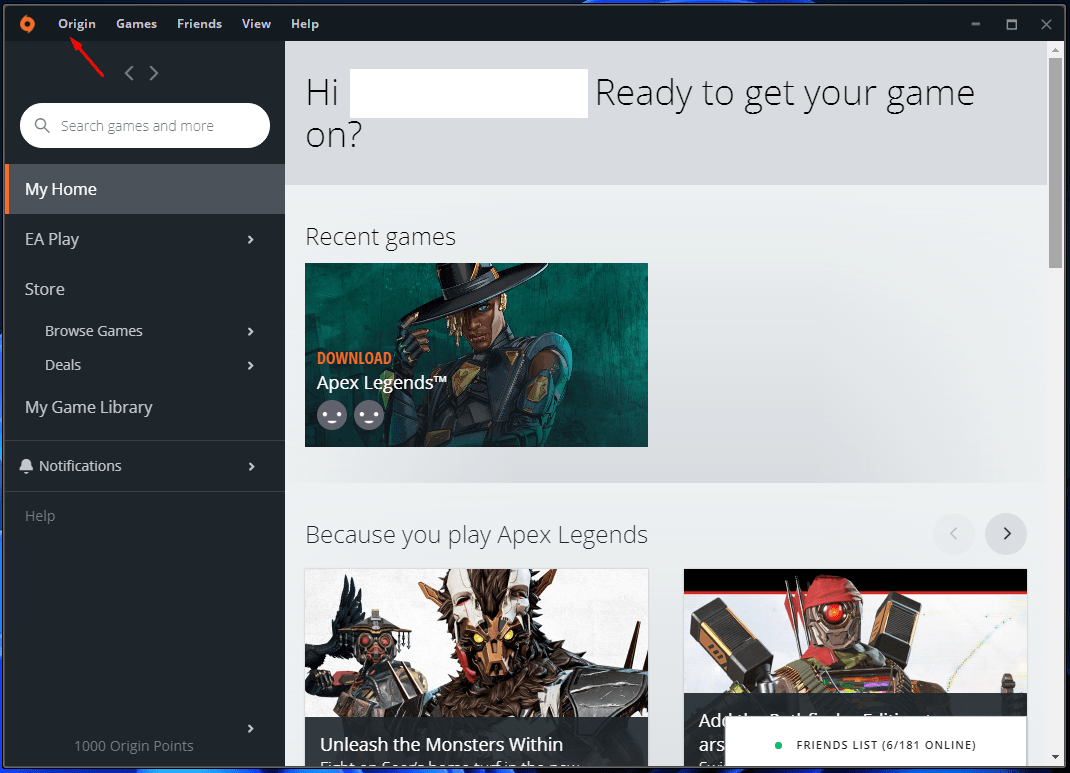
Task: Minimize the Origin window
Action: click(976, 24)
